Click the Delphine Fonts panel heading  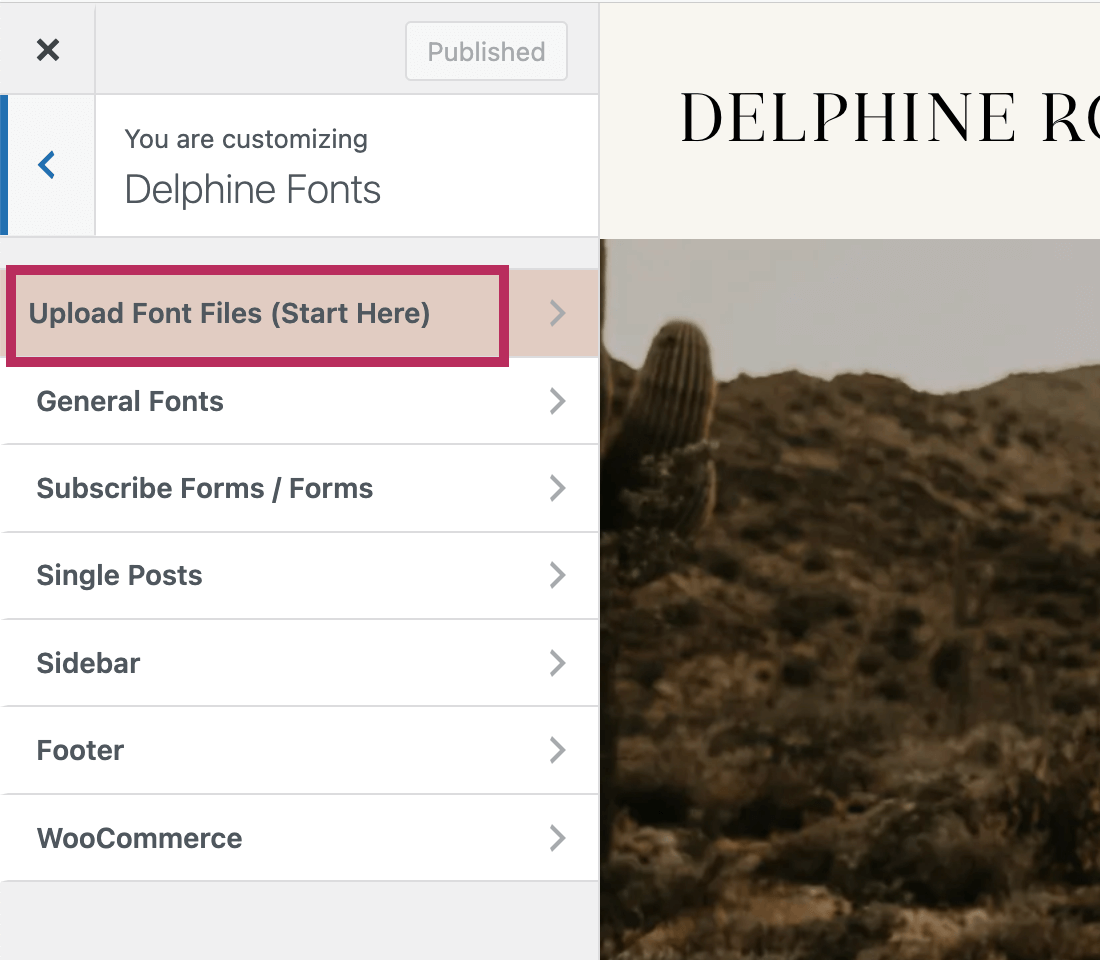(252, 189)
